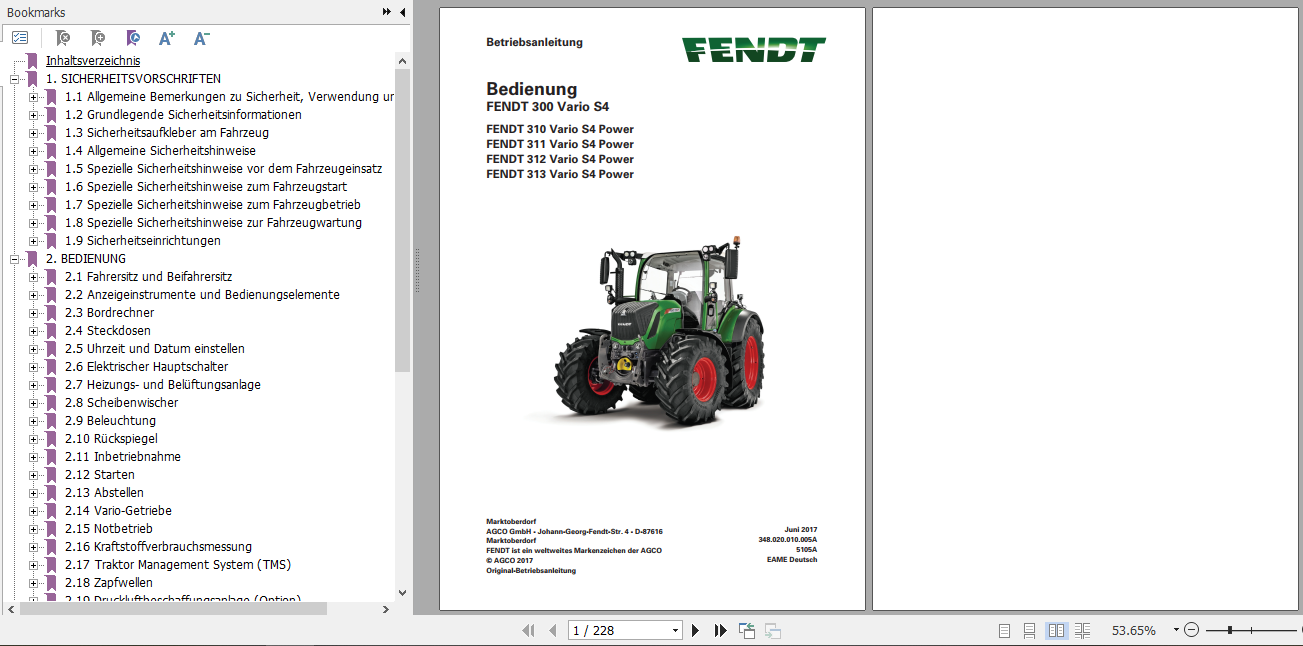Click the double-arrow icon in Bookmarks header
This screenshot has width=1303, height=646.
387,12
